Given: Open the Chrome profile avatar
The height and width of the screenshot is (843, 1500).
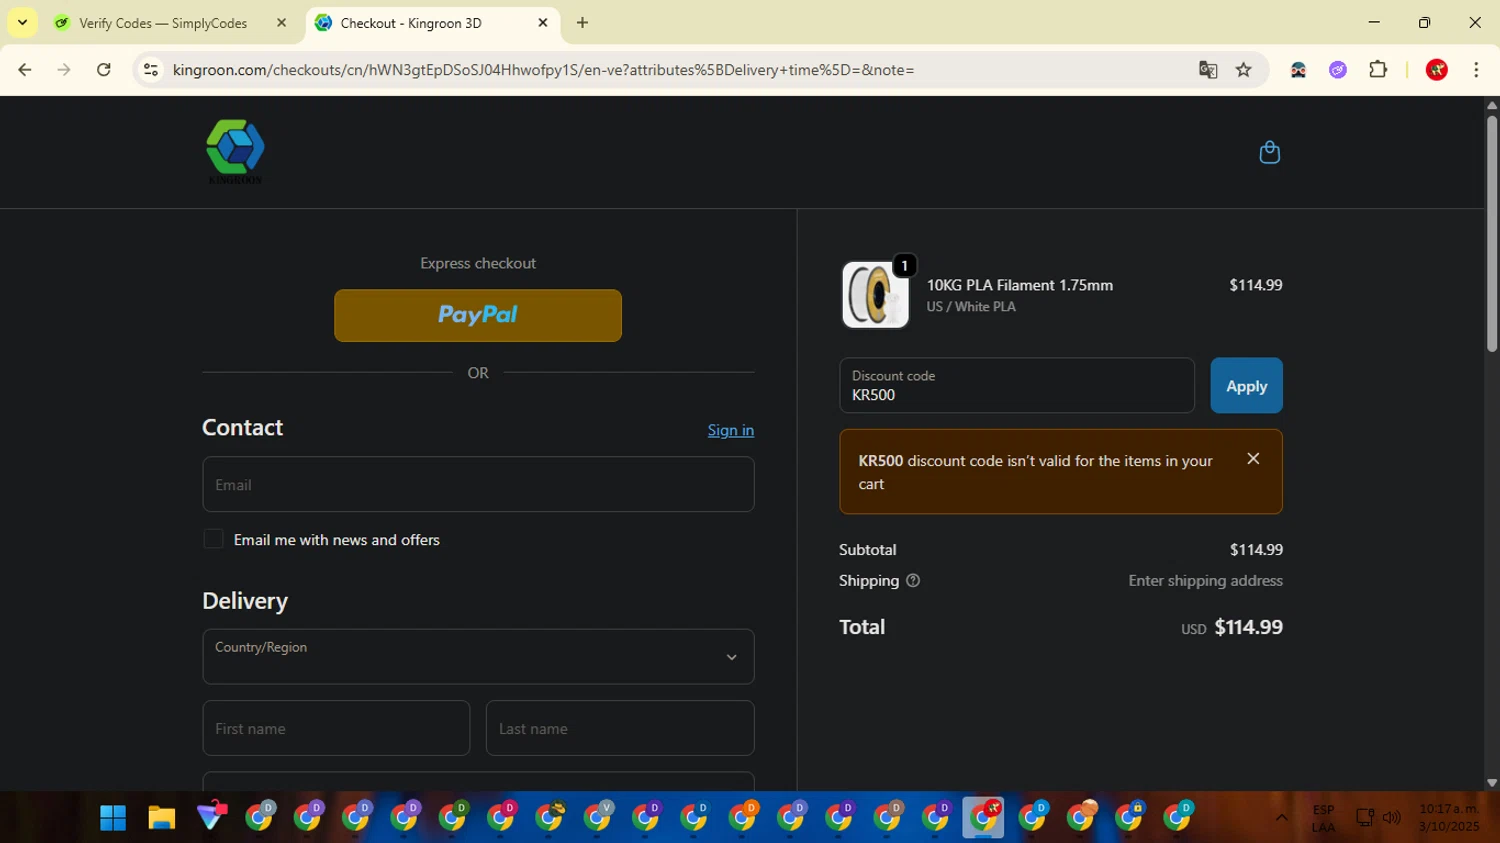Looking at the screenshot, I should [x=1437, y=70].
